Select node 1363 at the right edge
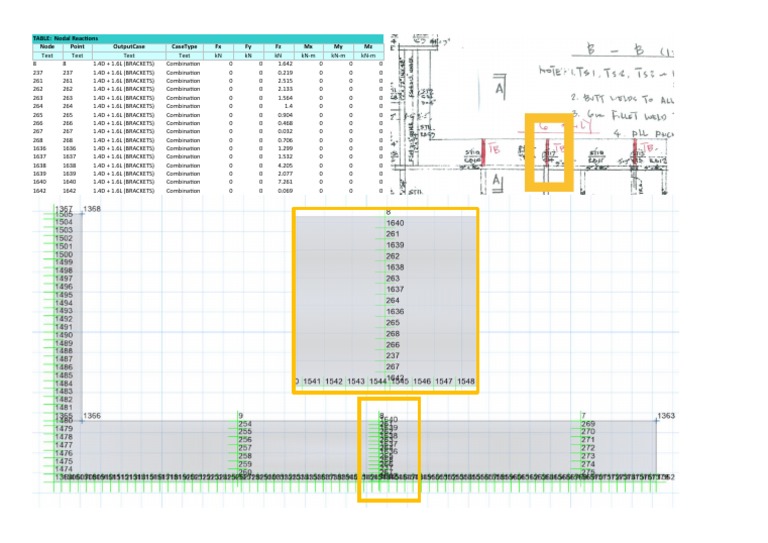Viewport: 768px width, 543px height. 666,415
